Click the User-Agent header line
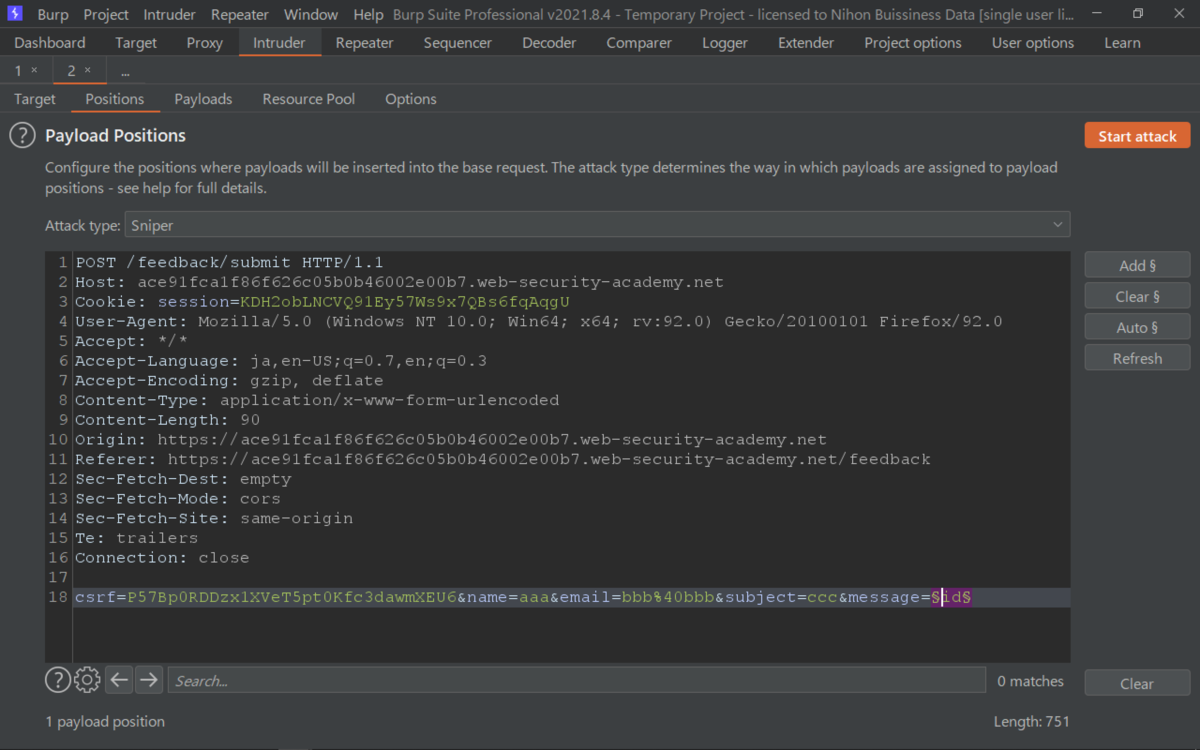The height and width of the screenshot is (750, 1200). pos(539,322)
